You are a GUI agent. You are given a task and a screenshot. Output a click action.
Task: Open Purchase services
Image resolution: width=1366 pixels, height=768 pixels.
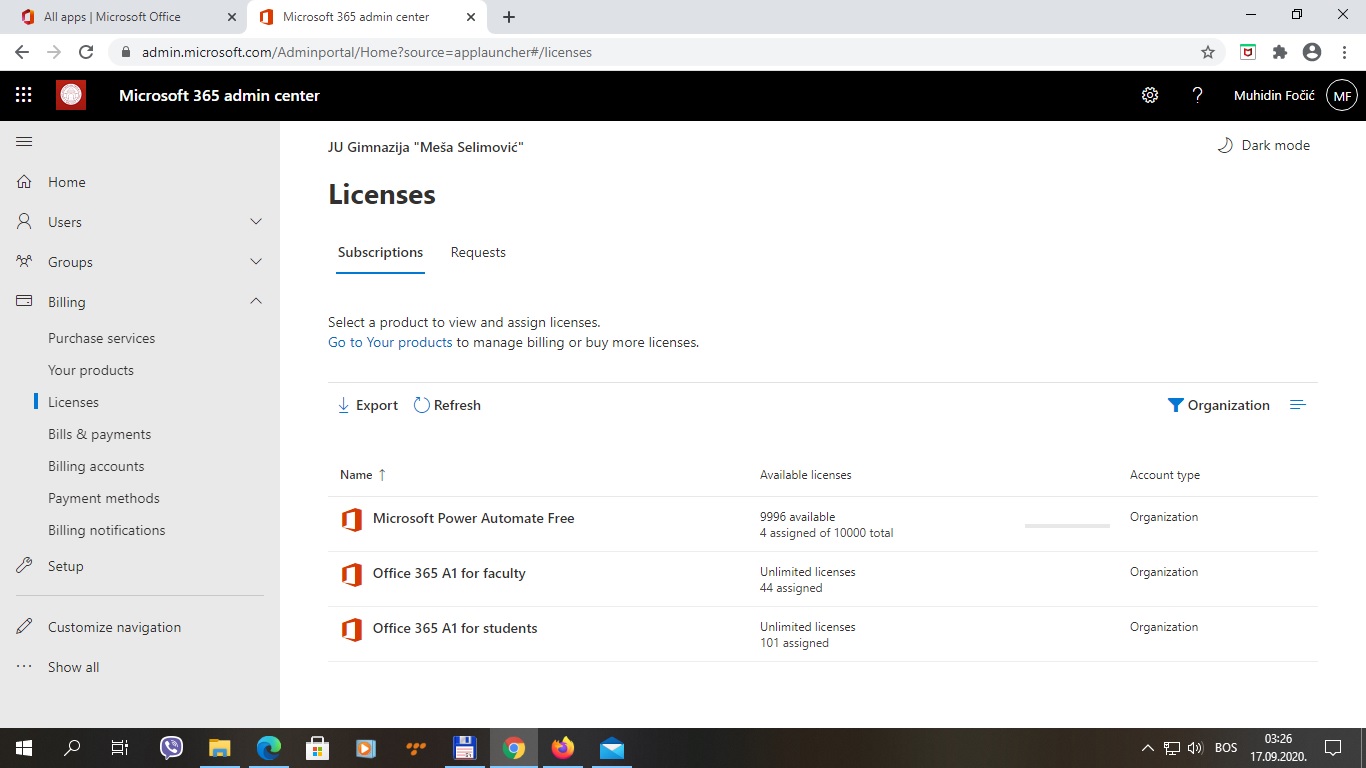pyautogui.click(x=102, y=338)
